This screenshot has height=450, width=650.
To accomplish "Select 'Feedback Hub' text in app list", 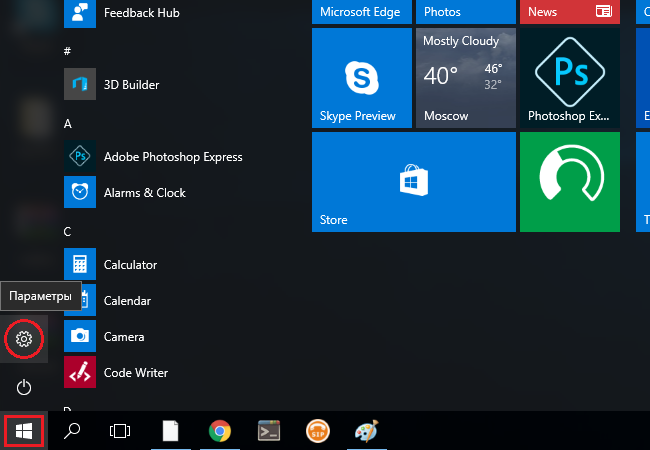I will pyautogui.click(x=142, y=13).
